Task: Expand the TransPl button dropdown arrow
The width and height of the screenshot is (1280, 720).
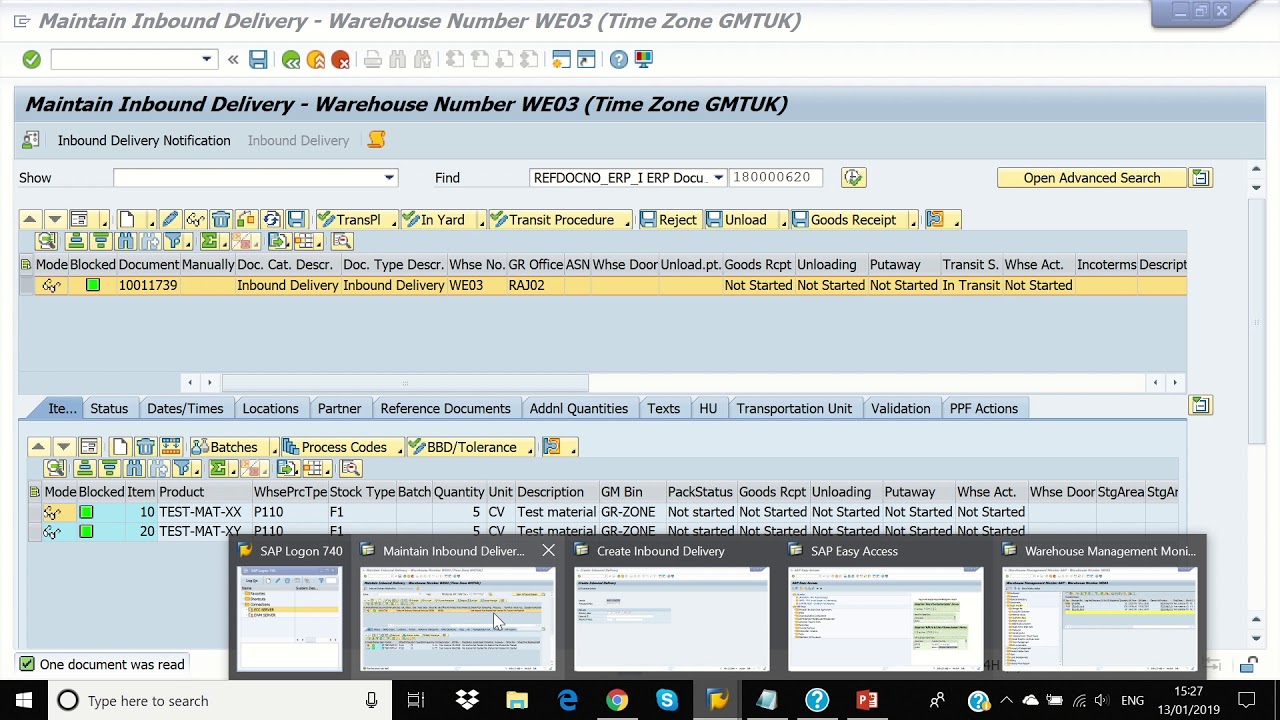Action: (x=394, y=221)
